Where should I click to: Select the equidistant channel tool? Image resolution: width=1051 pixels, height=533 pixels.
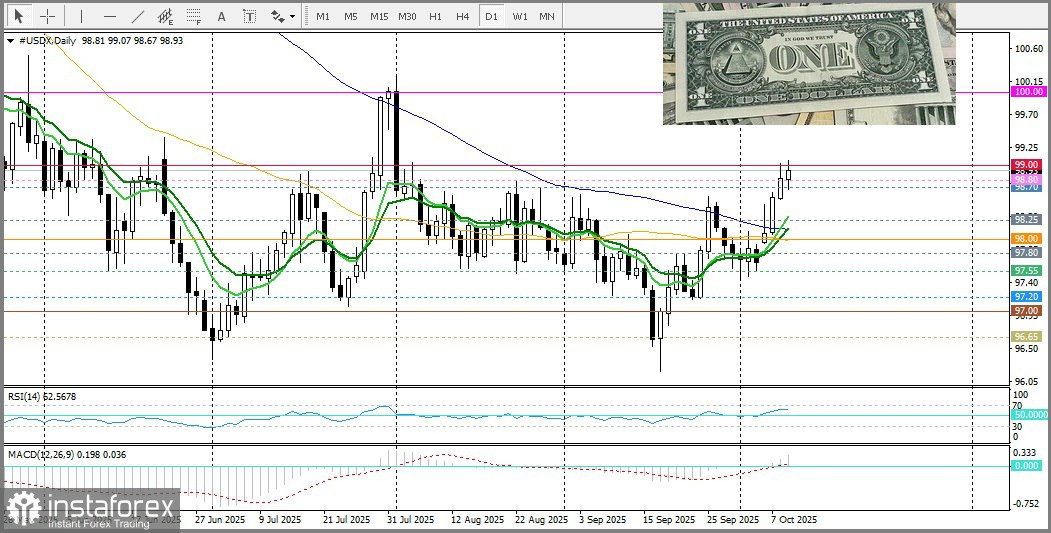(x=165, y=17)
